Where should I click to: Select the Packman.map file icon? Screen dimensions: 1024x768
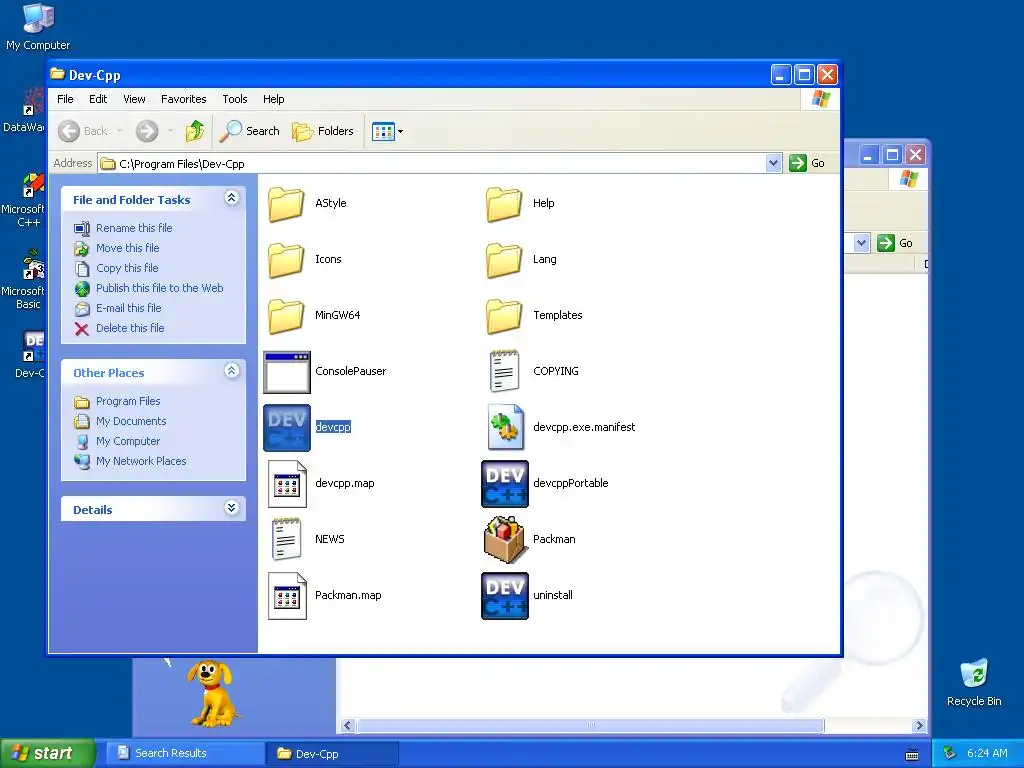click(287, 596)
